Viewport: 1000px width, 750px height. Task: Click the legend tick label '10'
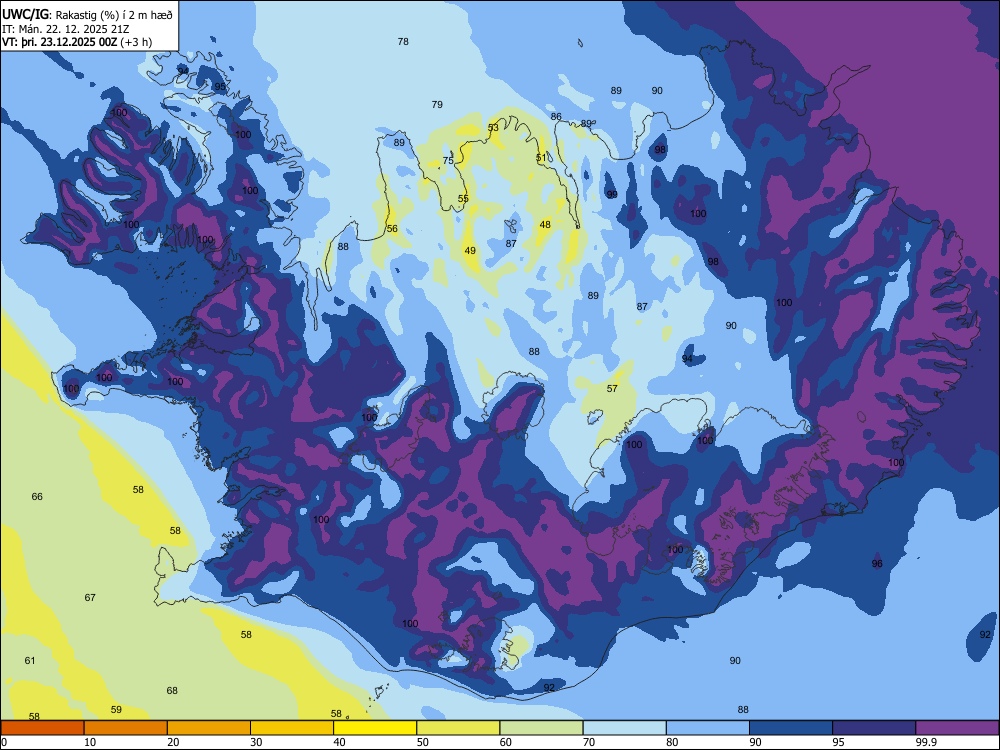click(x=90, y=742)
